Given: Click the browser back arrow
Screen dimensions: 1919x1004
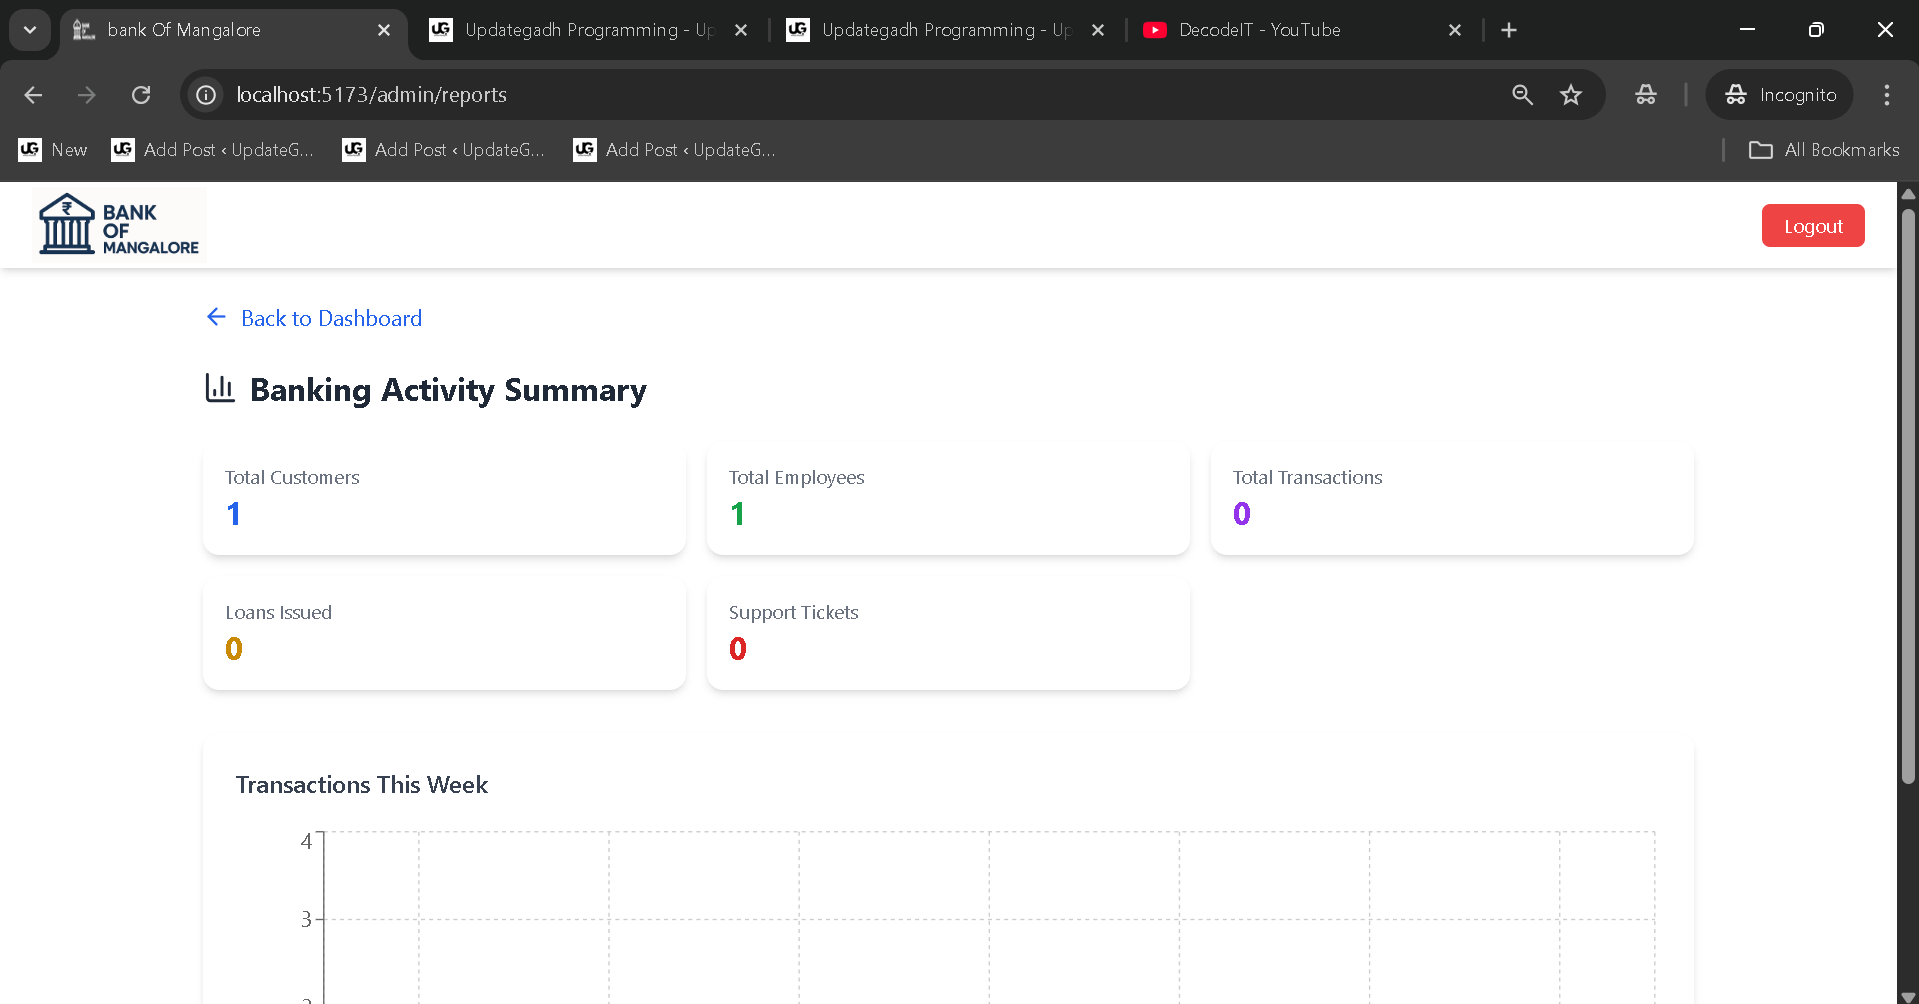Looking at the screenshot, I should click(33, 95).
